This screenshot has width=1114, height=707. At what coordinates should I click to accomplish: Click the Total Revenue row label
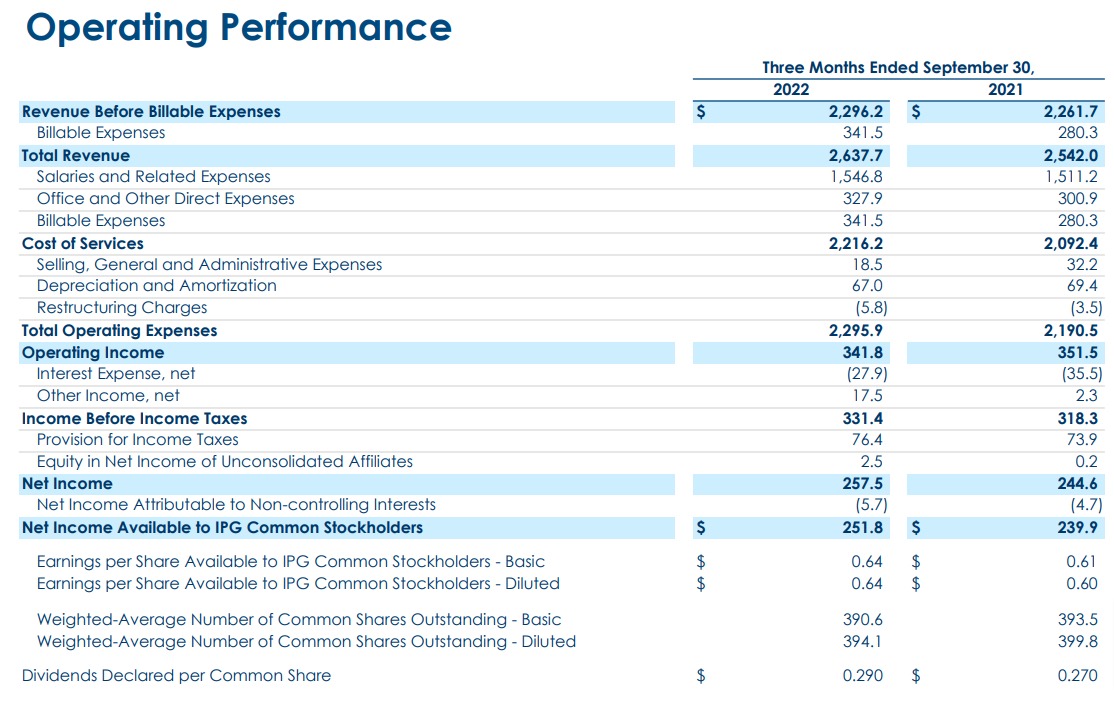pyautogui.click(x=76, y=156)
